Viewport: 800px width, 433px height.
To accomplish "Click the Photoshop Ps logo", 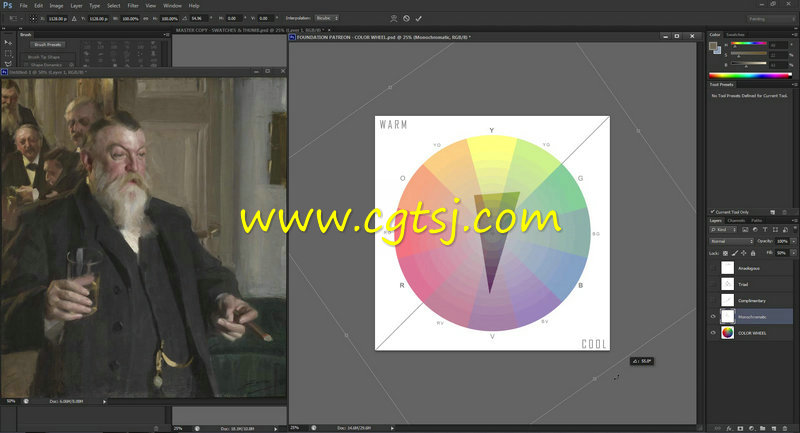I will pos(7,6).
